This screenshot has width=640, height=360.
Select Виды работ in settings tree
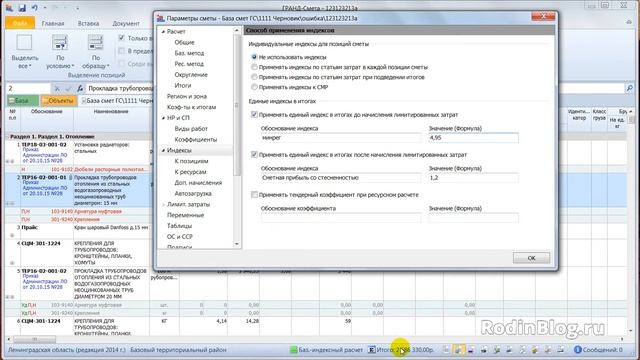(191, 129)
